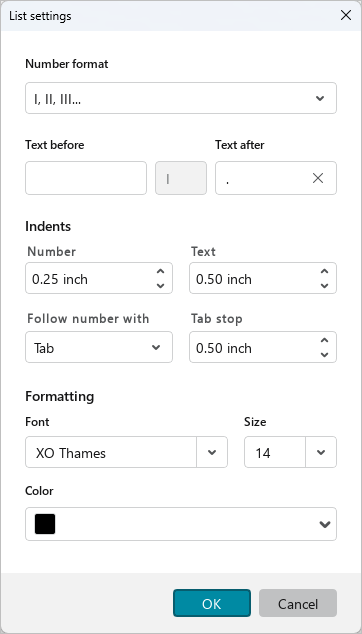Image resolution: width=362 pixels, height=634 pixels.
Task: Expand the Font dropdown arrow
Action: click(212, 452)
